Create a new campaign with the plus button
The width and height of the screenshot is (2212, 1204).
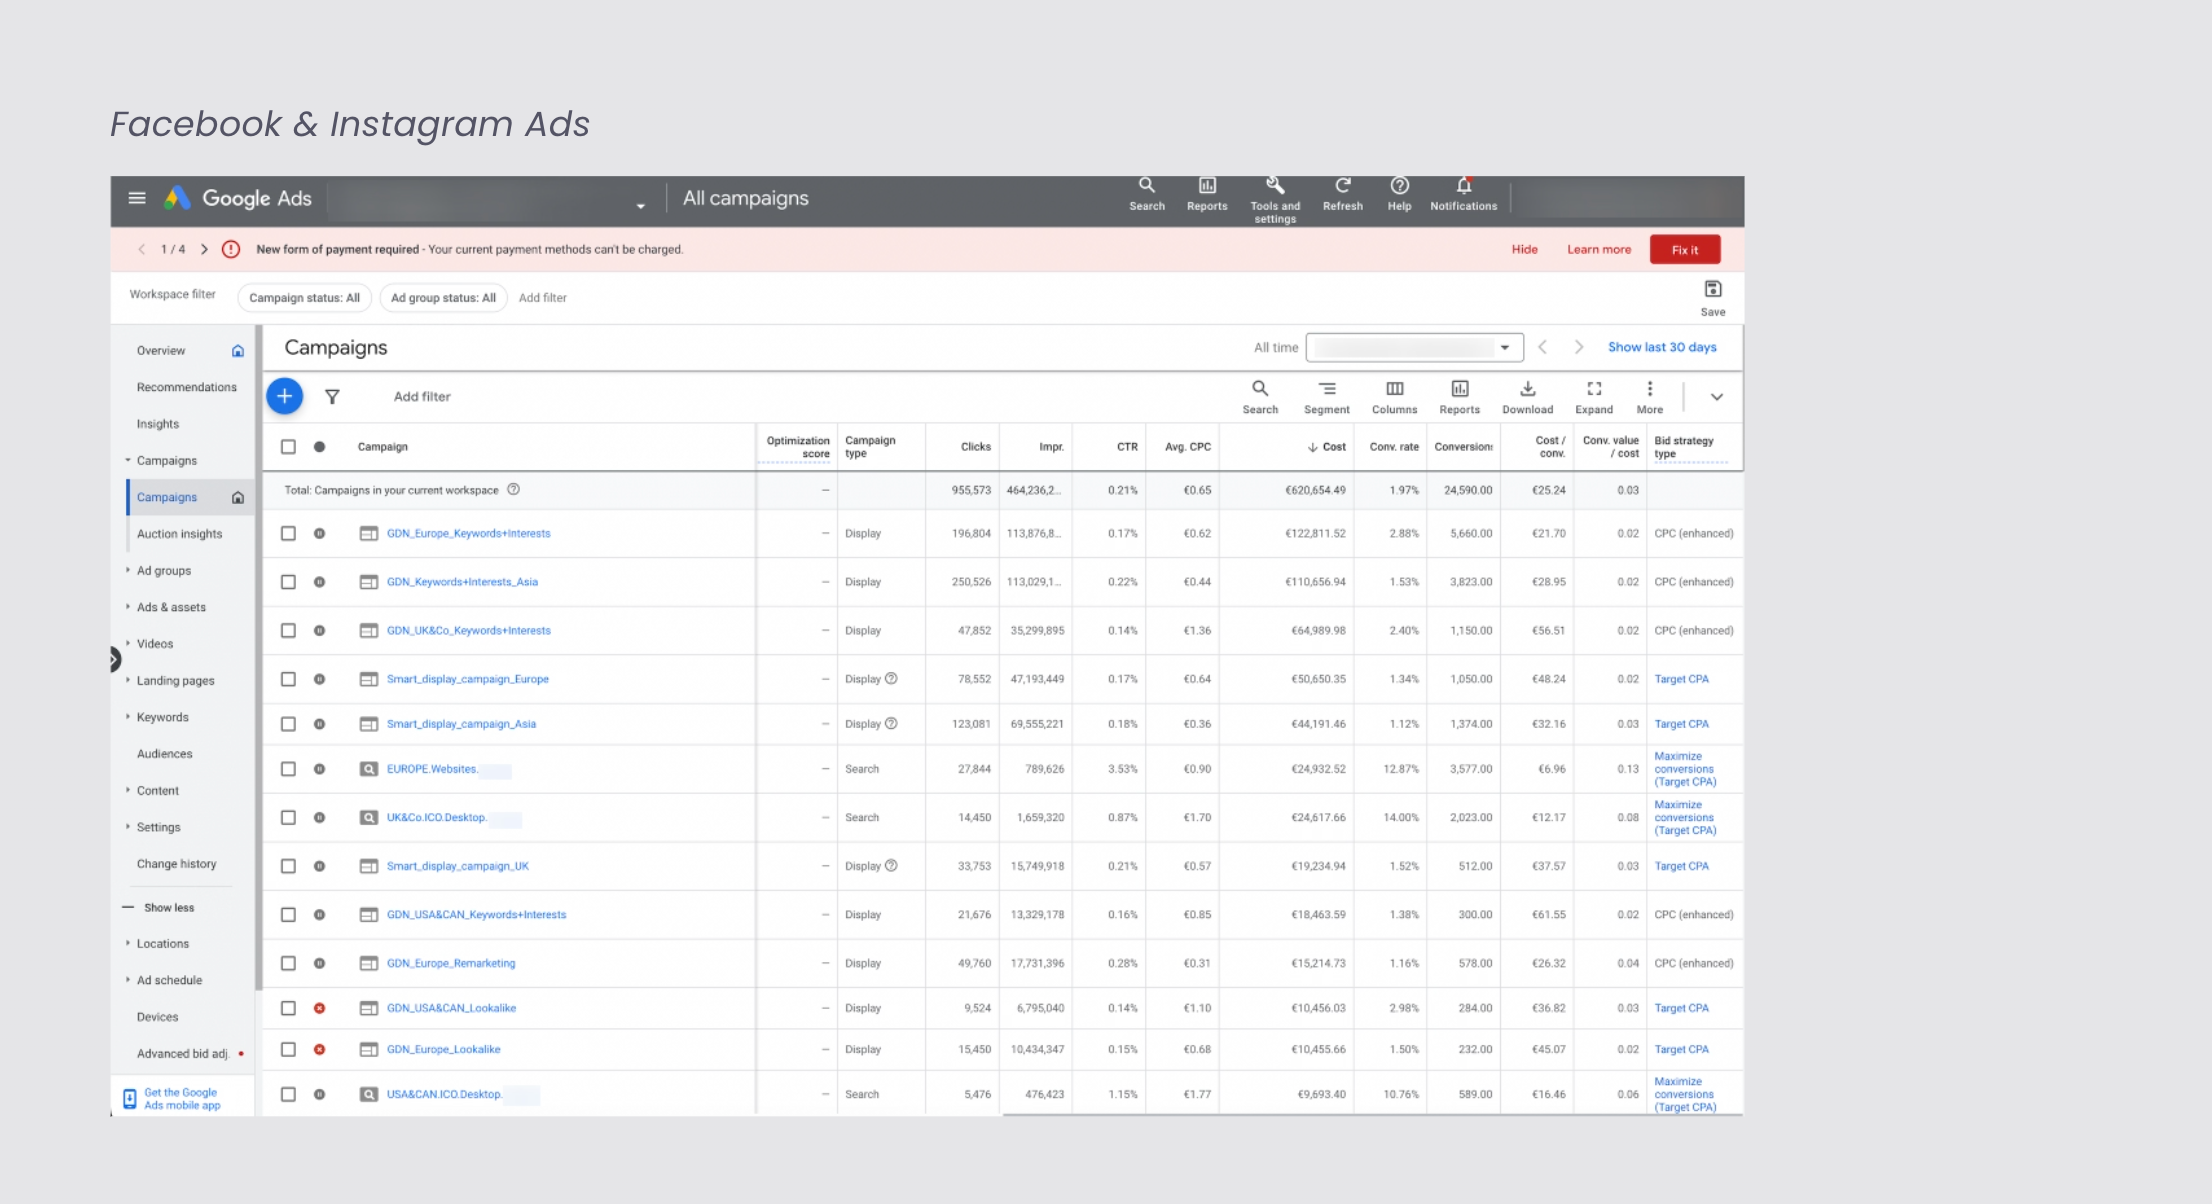[285, 396]
